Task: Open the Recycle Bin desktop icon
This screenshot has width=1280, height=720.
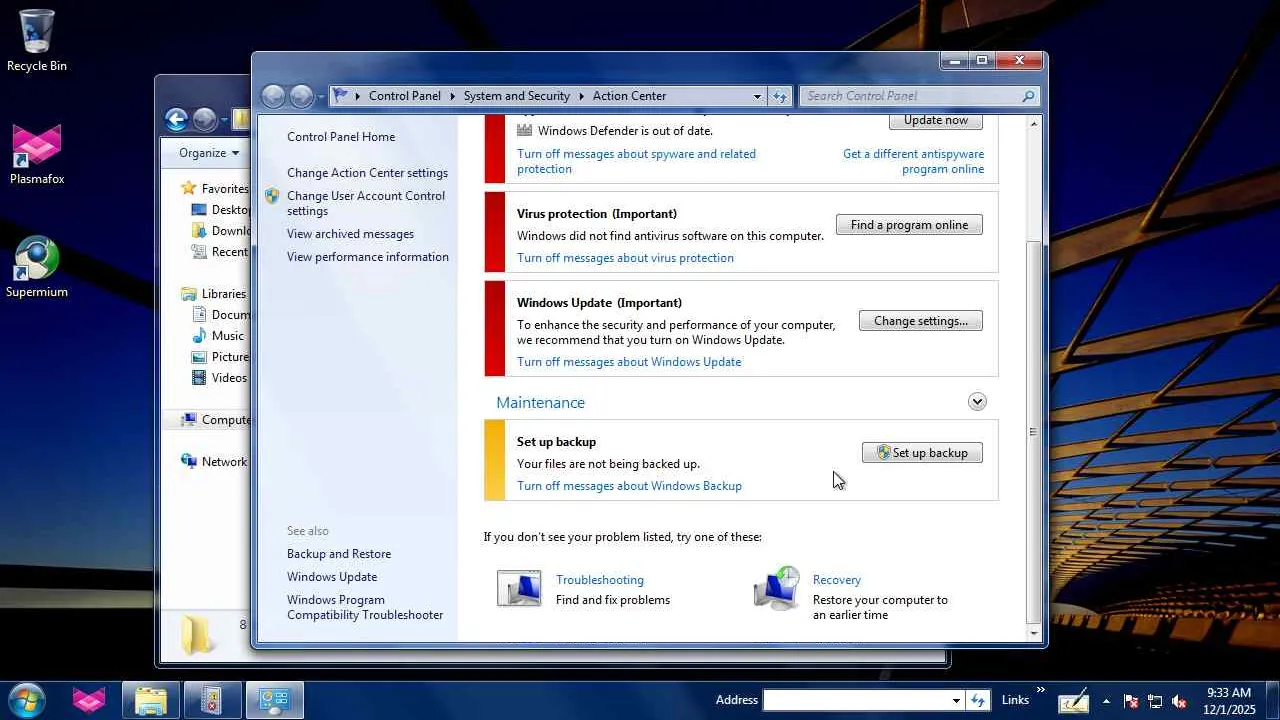Action: click(37, 41)
